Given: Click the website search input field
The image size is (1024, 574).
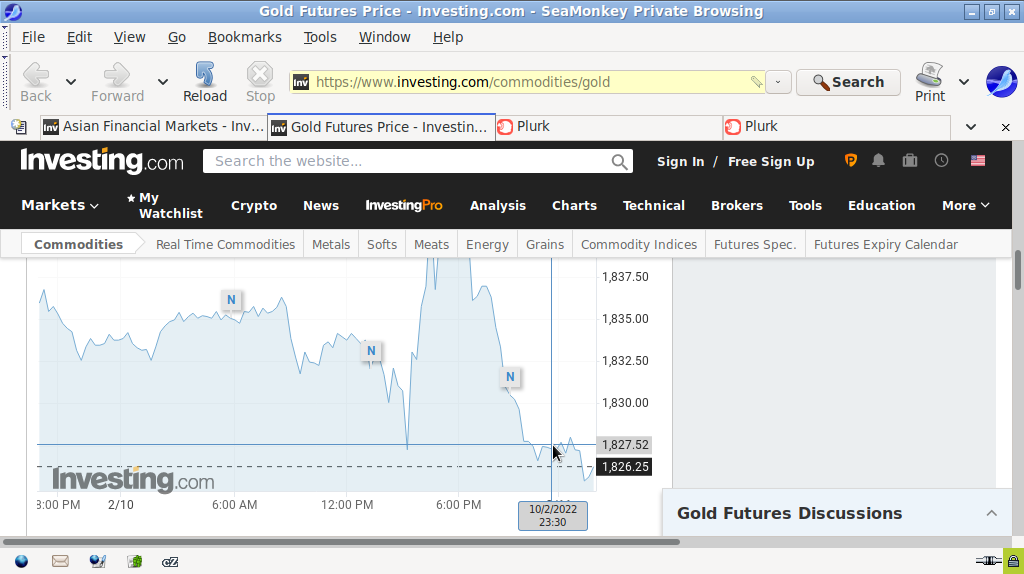Looking at the screenshot, I should click(406, 161).
